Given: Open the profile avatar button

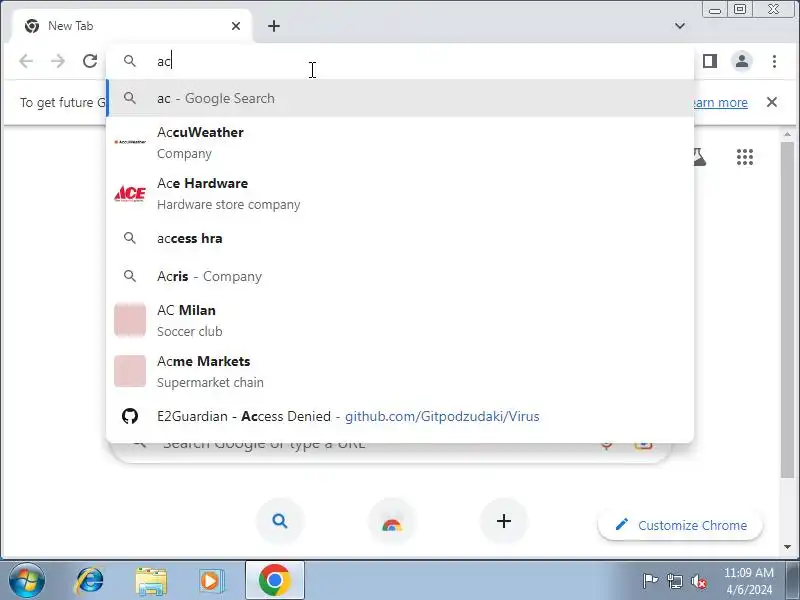Looking at the screenshot, I should pos(742,61).
